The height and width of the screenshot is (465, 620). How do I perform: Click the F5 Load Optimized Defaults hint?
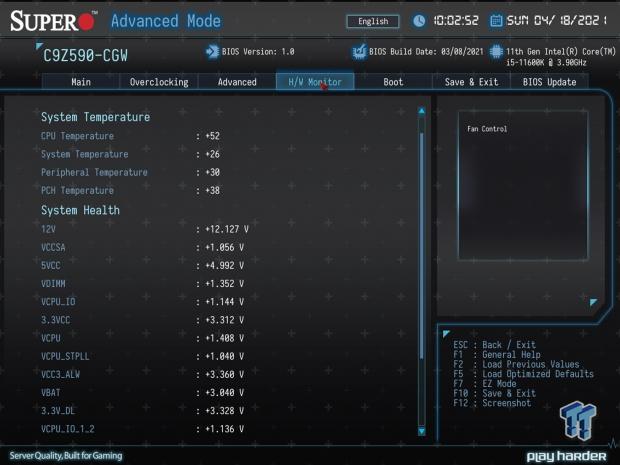point(523,374)
